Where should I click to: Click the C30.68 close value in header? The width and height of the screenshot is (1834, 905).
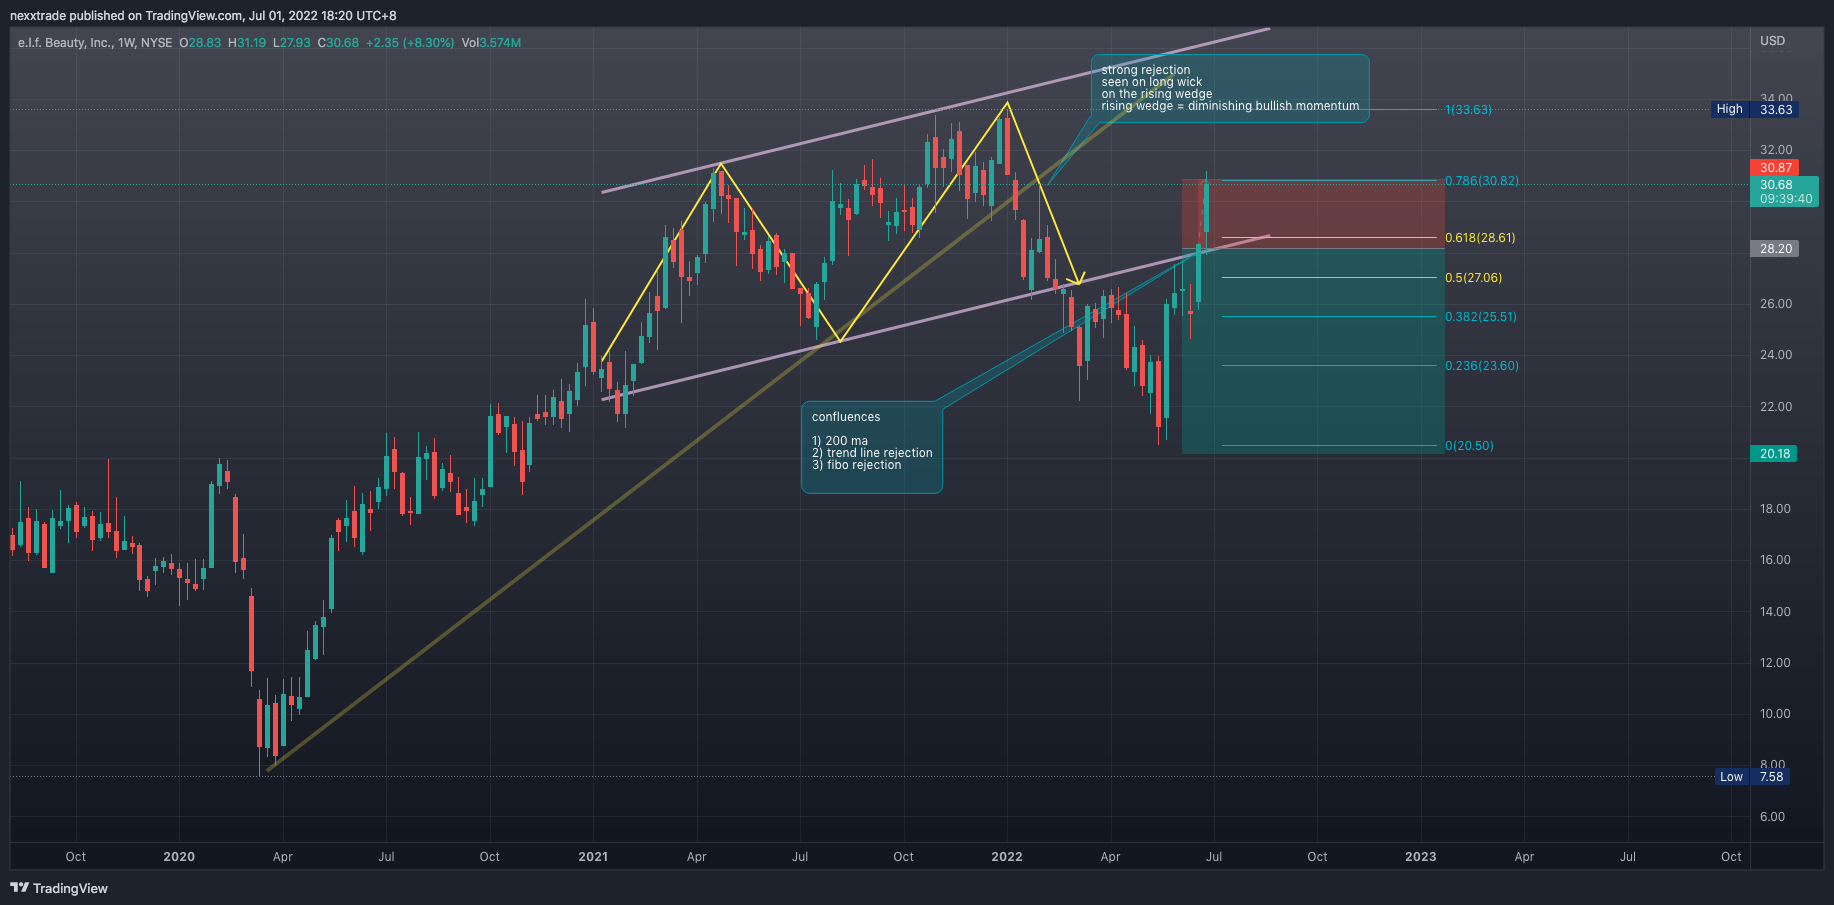coord(338,43)
